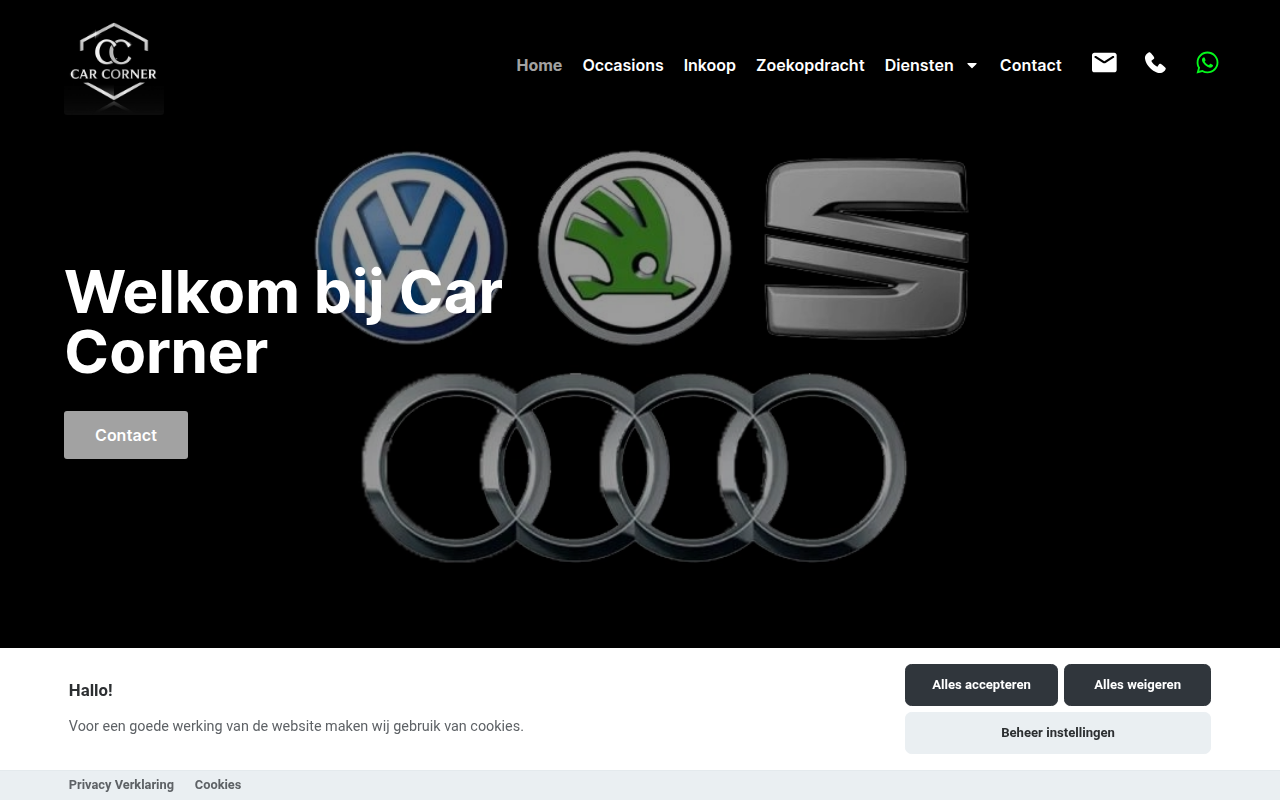
Task: Open the email envelope icon
Action: (x=1104, y=63)
